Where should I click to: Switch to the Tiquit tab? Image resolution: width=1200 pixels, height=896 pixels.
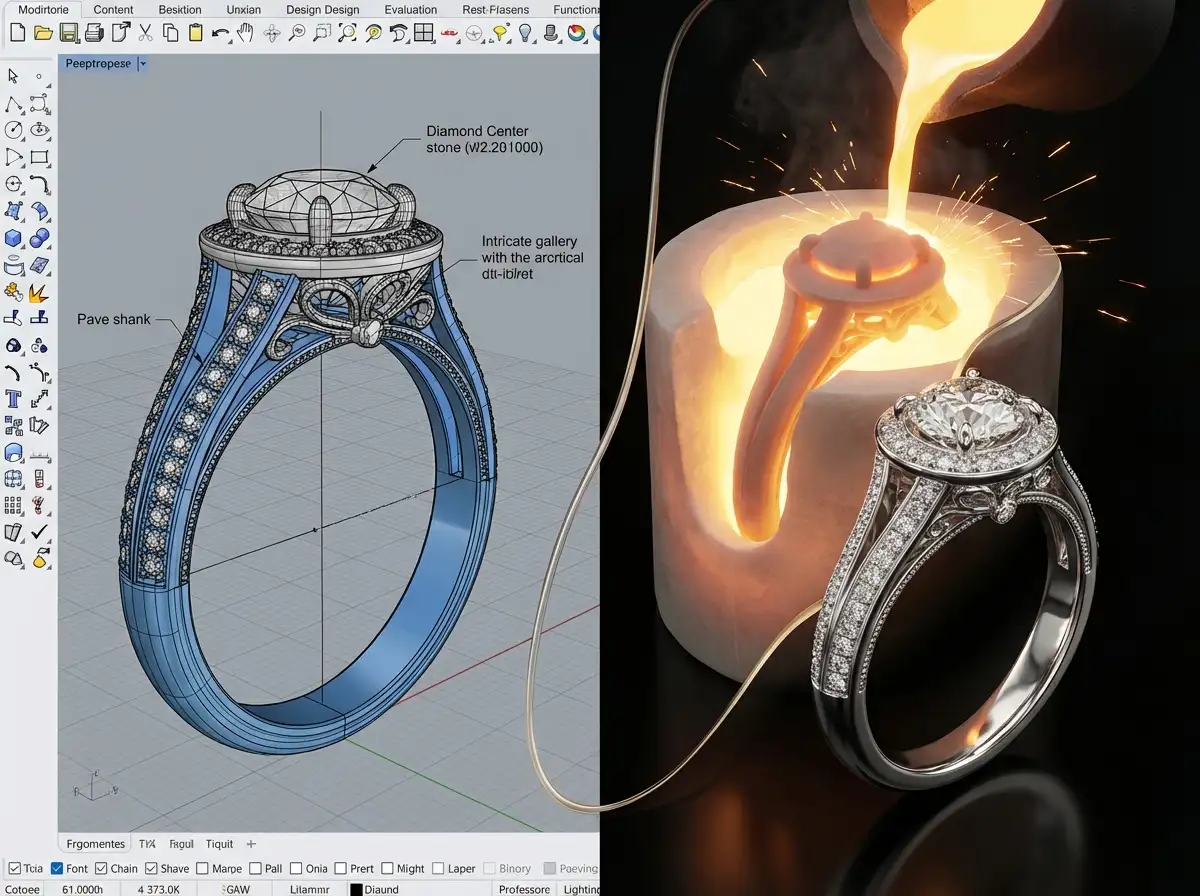click(219, 843)
